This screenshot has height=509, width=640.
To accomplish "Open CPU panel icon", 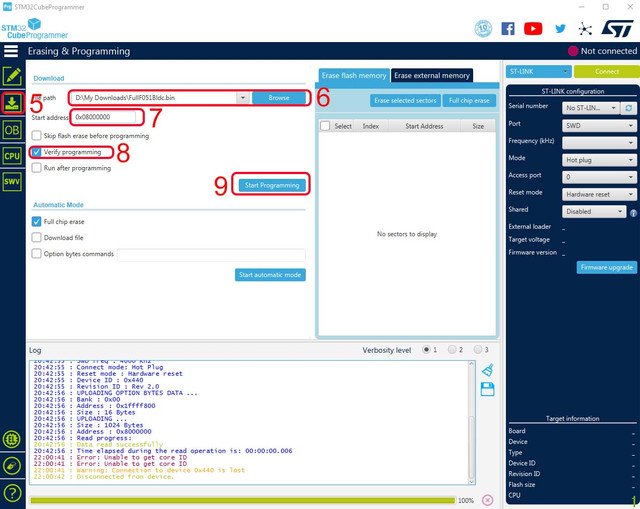I will (12, 156).
